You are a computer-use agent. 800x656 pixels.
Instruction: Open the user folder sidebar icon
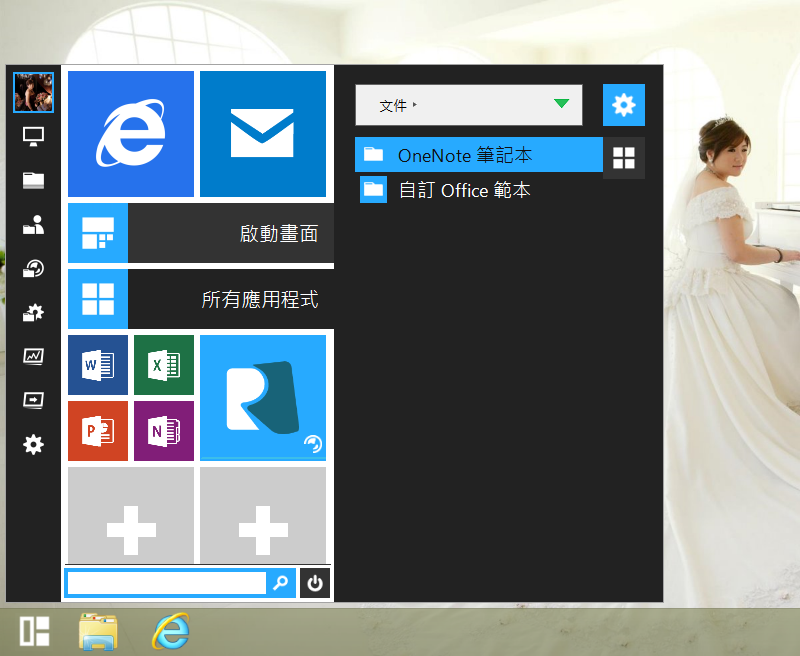pos(33,224)
